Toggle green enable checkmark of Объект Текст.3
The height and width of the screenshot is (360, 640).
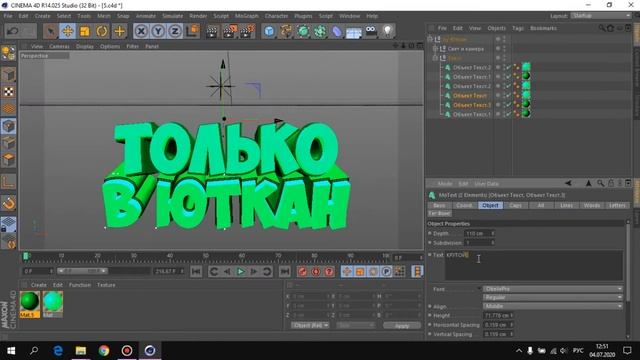click(x=509, y=105)
